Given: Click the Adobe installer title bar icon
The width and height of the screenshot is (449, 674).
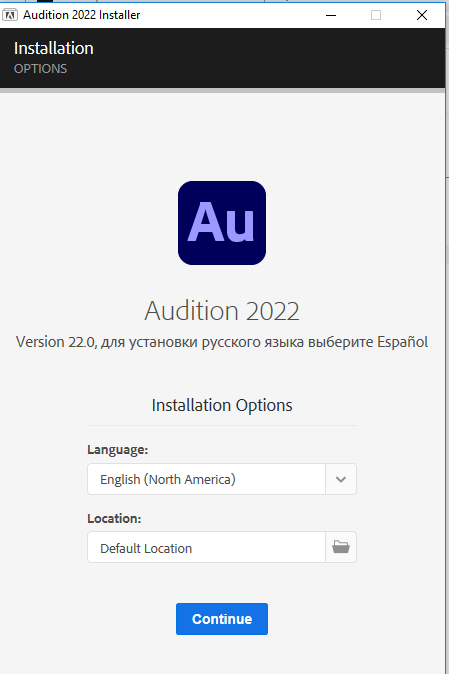Looking at the screenshot, I should [x=10, y=15].
